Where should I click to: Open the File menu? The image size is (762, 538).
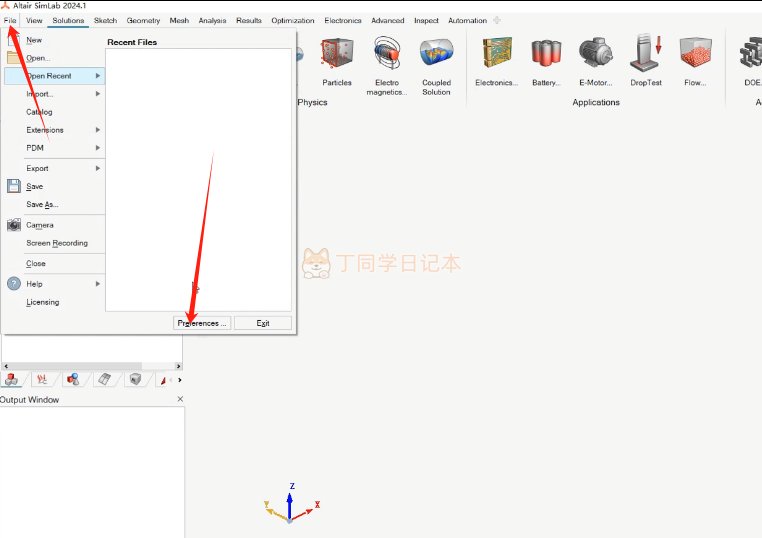[x=10, y=20]
